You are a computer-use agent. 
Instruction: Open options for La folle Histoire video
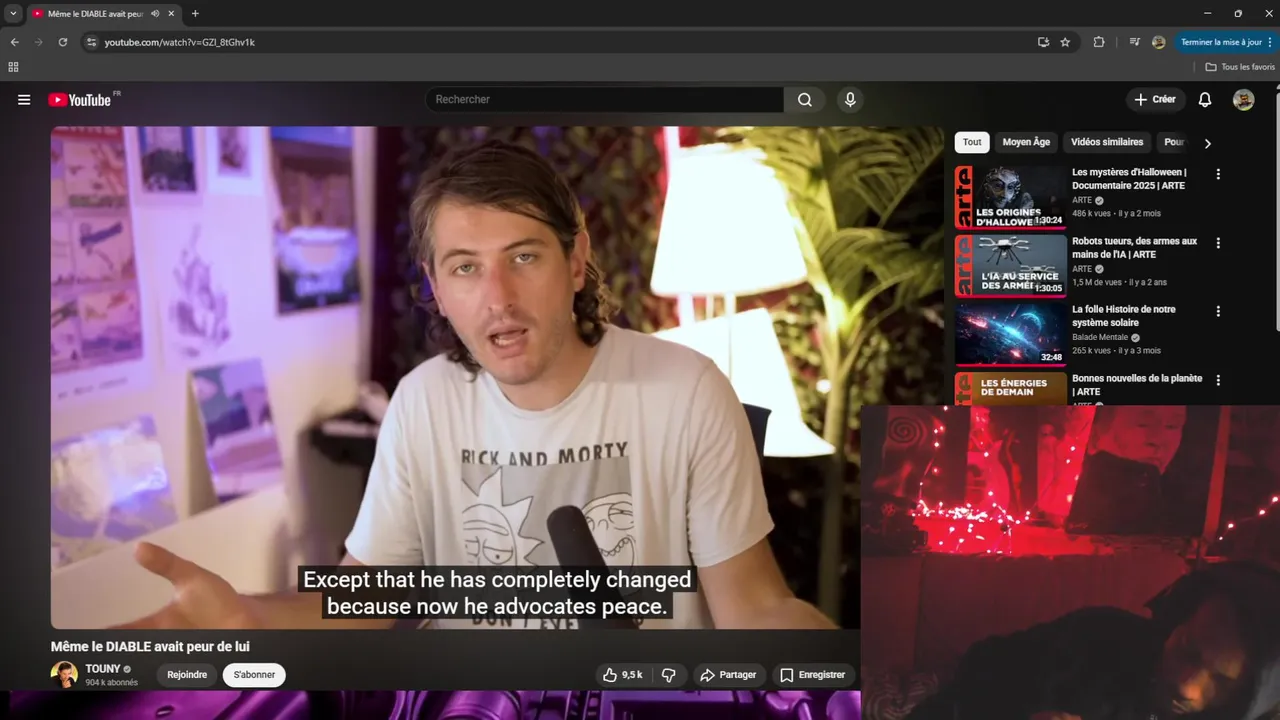1218,311
